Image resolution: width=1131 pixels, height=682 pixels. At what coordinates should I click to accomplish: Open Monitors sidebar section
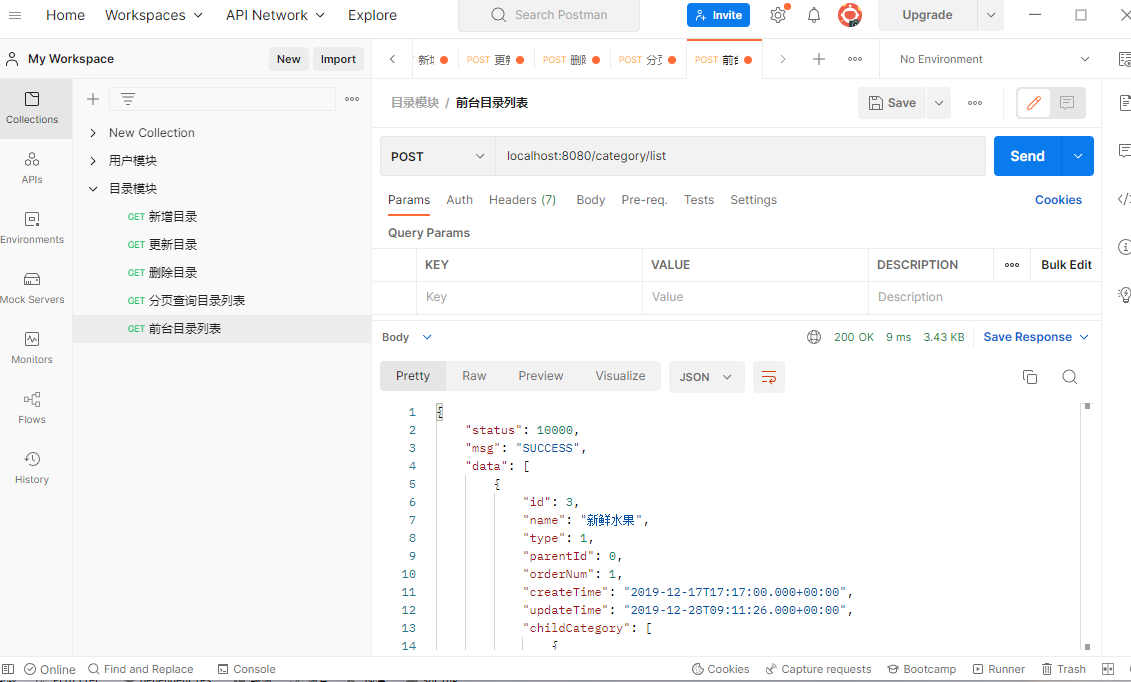click(32, 347)
